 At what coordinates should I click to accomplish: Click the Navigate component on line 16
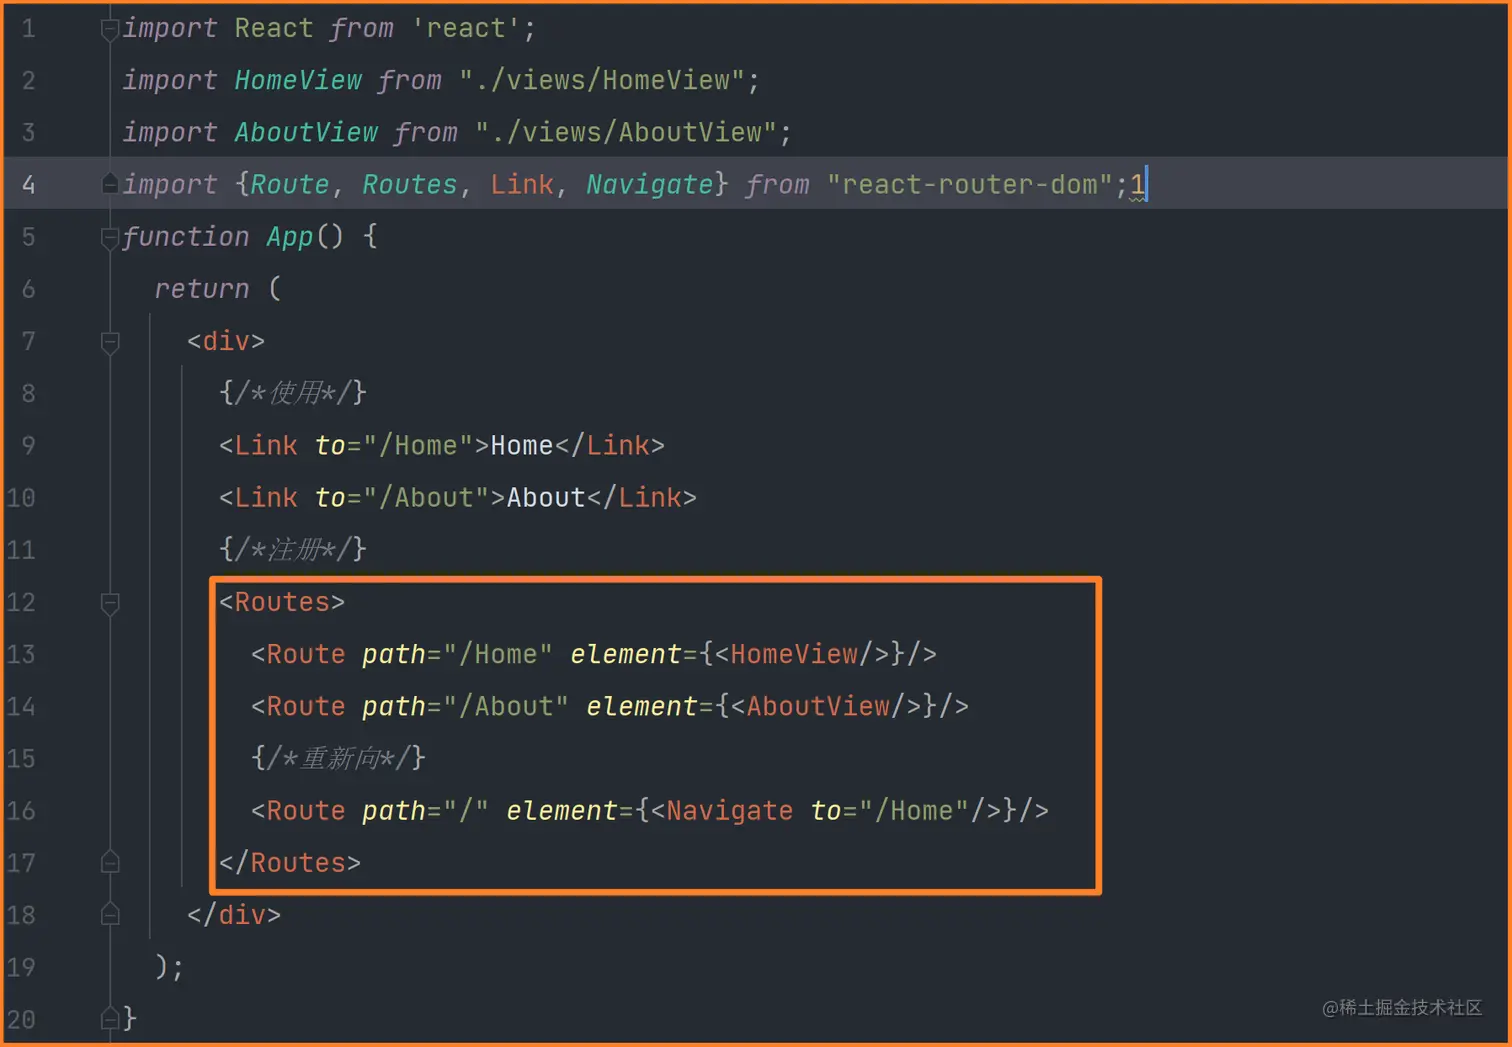click(x=729, y=810)
